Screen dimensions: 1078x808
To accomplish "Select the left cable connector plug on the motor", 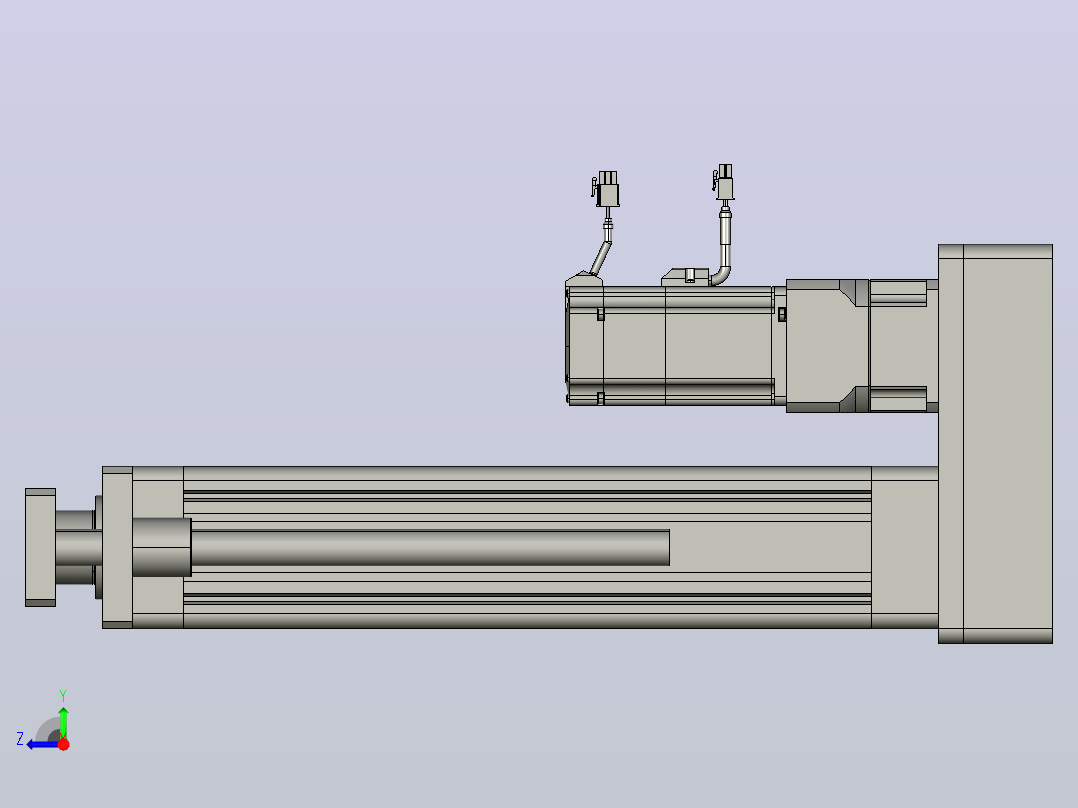I will 606,189.
